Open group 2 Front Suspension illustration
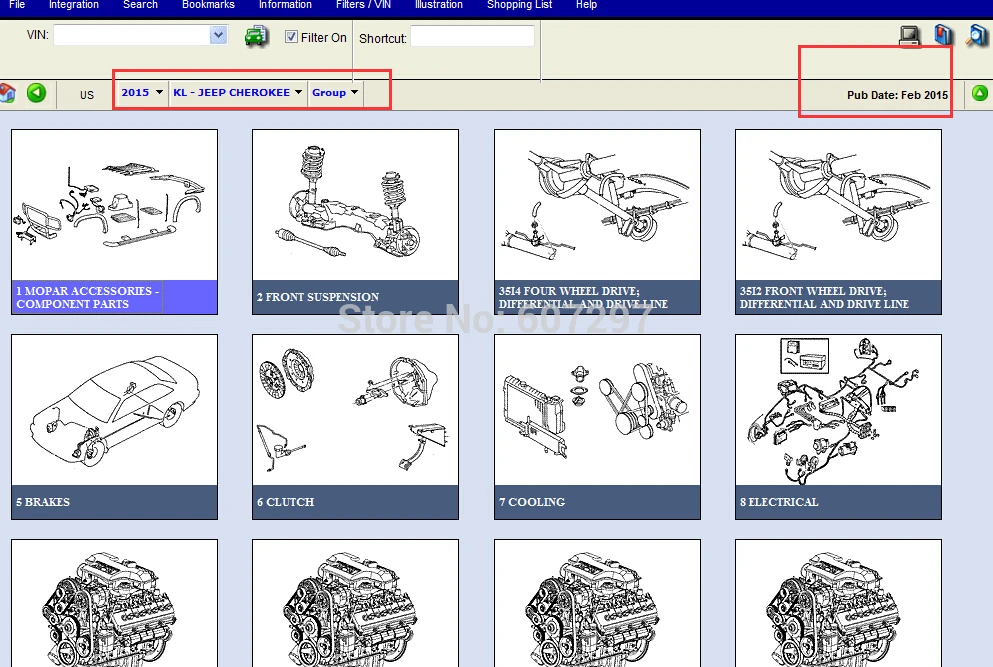This screenshot has height=667, width=993. point(355,205)
